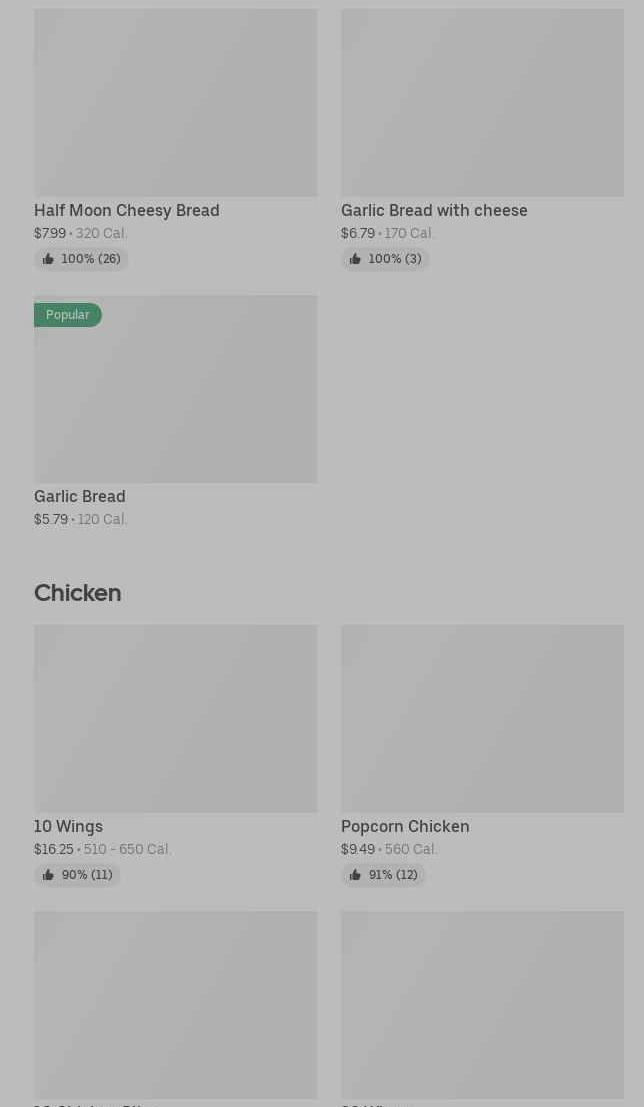Open the 10 Wings item name
Image resolution: width=644 pixels, height=1107 pixels.
click(68, 826)
